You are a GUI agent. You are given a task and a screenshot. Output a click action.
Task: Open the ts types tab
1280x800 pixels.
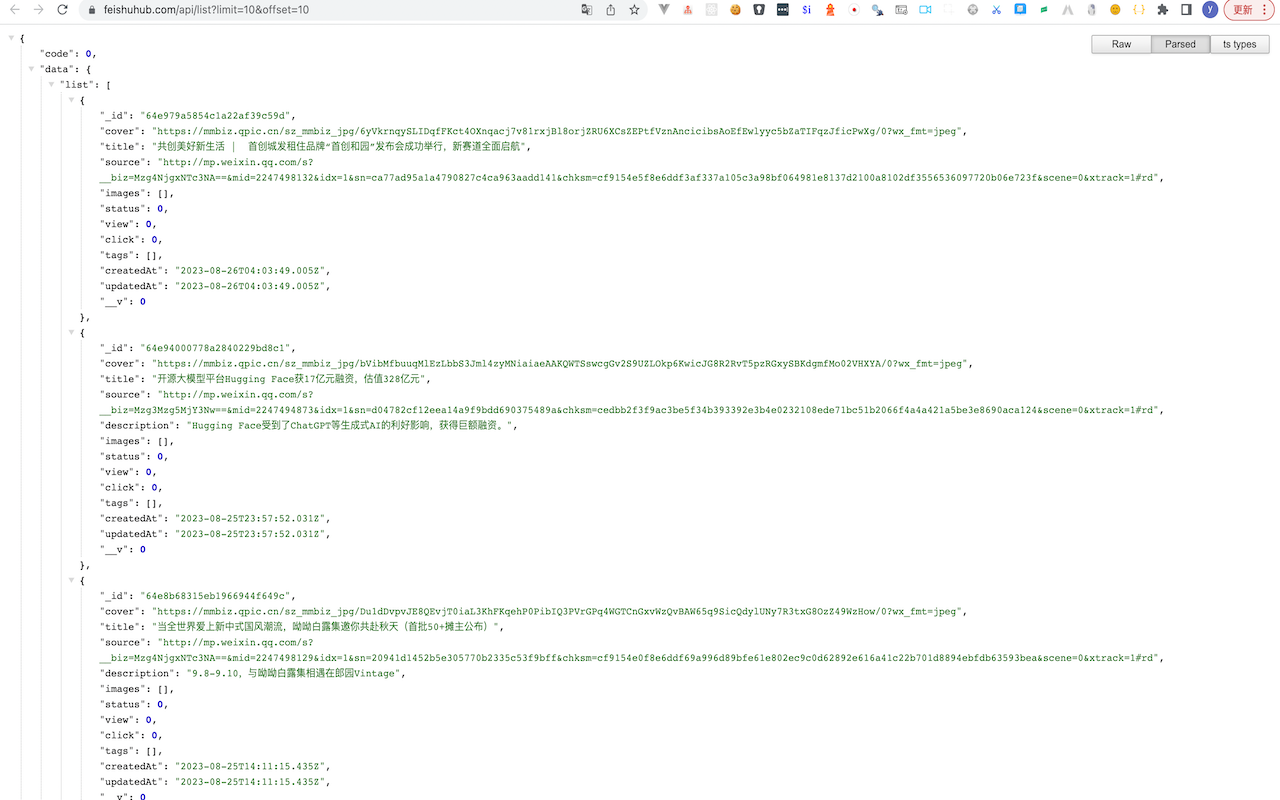tap(1239, 44)
